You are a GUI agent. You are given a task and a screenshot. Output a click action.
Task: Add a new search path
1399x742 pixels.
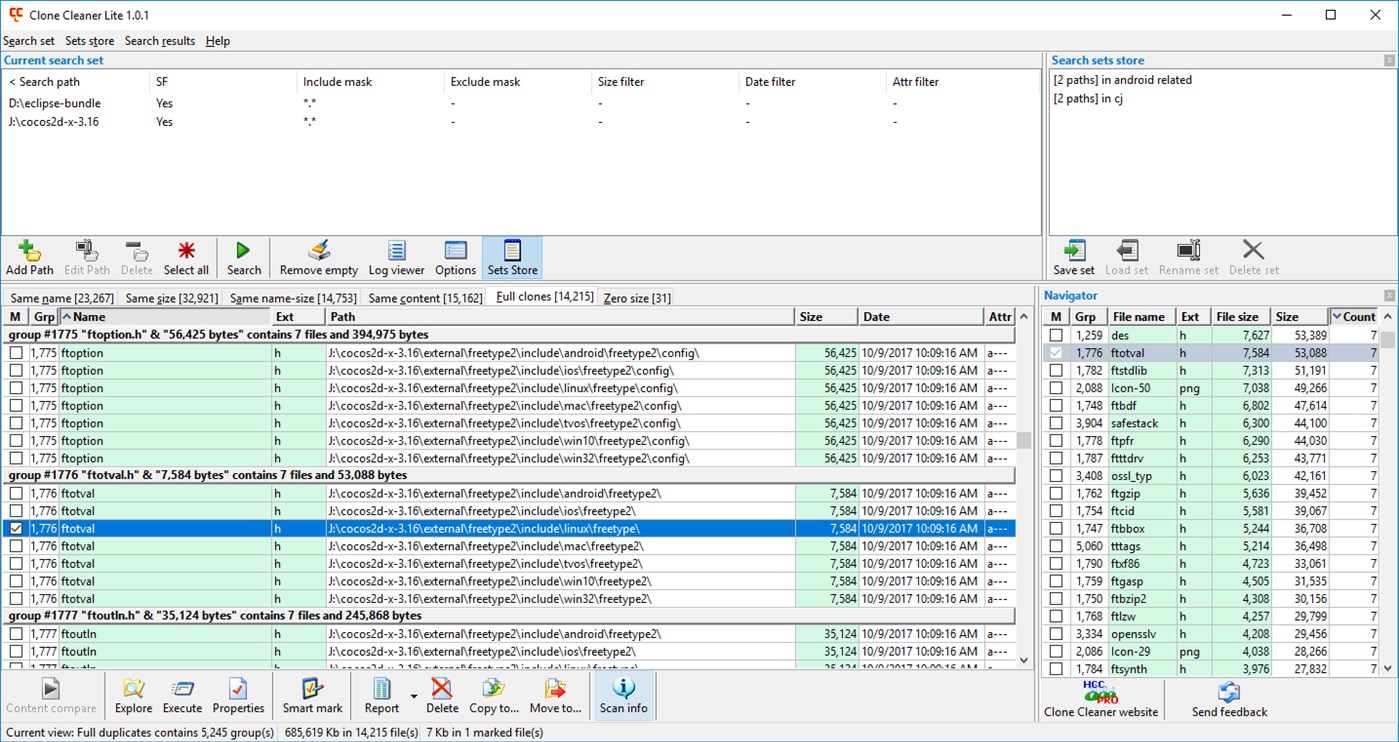[29, 257]
